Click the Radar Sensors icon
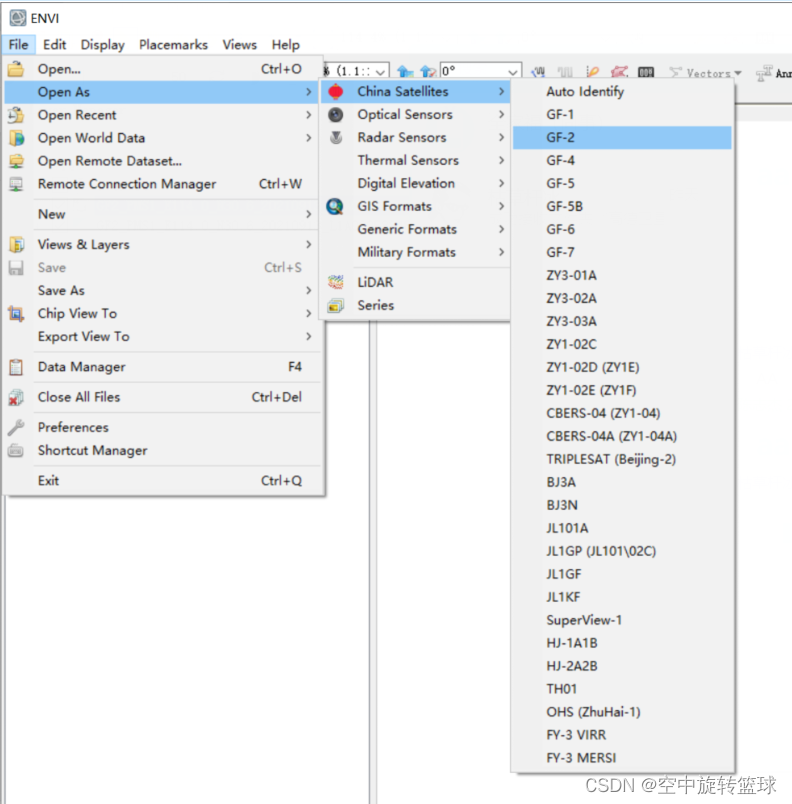Viewport: 792px width, 804px height. (336, 137)
